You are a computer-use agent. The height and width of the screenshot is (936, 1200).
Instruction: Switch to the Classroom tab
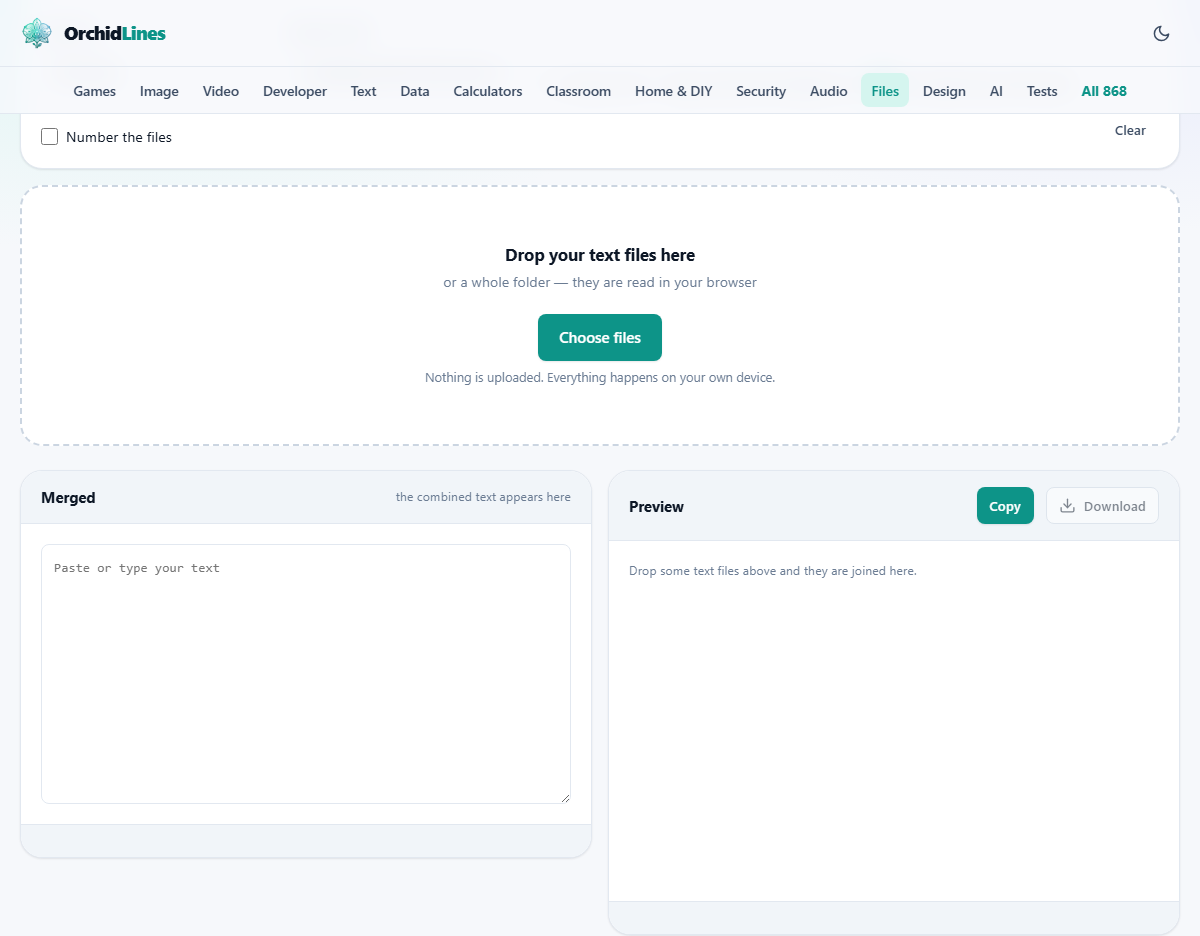[x=578, y=91]
